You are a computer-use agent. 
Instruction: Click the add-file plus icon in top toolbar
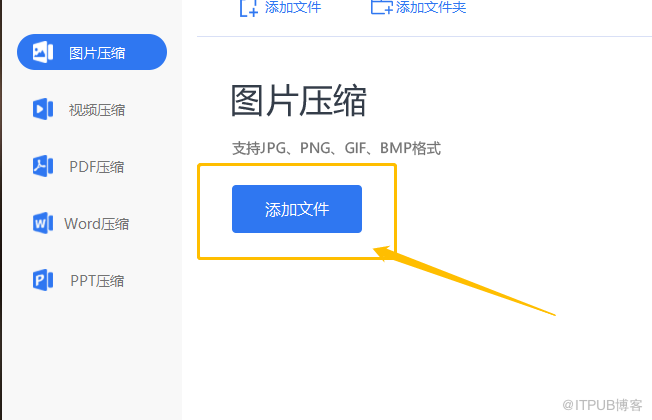pyautogui.click(x=249, y=7)
